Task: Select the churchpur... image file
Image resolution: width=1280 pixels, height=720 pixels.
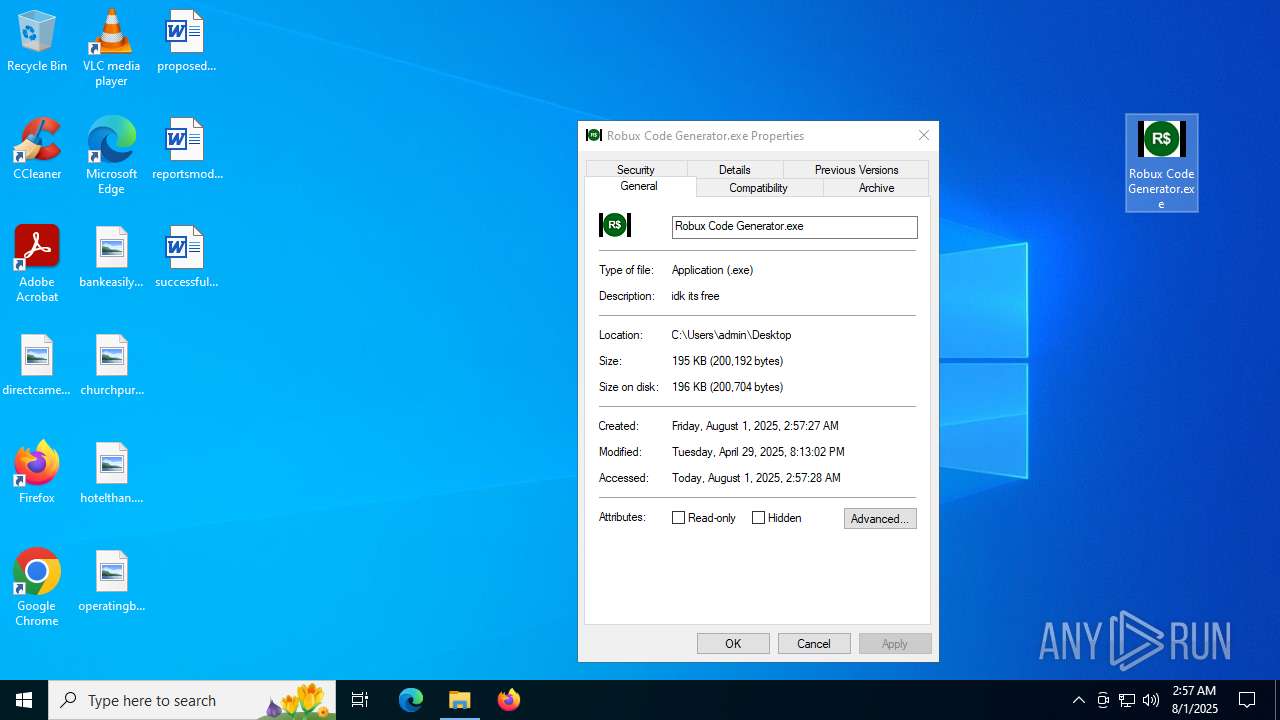Action: [x=111, y=366]
